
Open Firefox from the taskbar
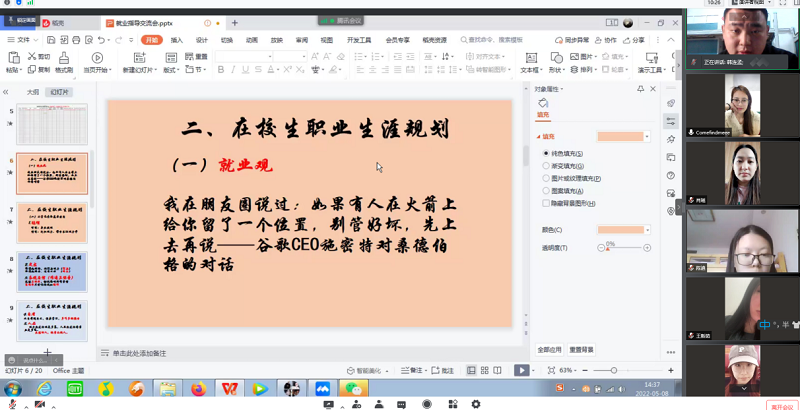click(x=198, y=389)
